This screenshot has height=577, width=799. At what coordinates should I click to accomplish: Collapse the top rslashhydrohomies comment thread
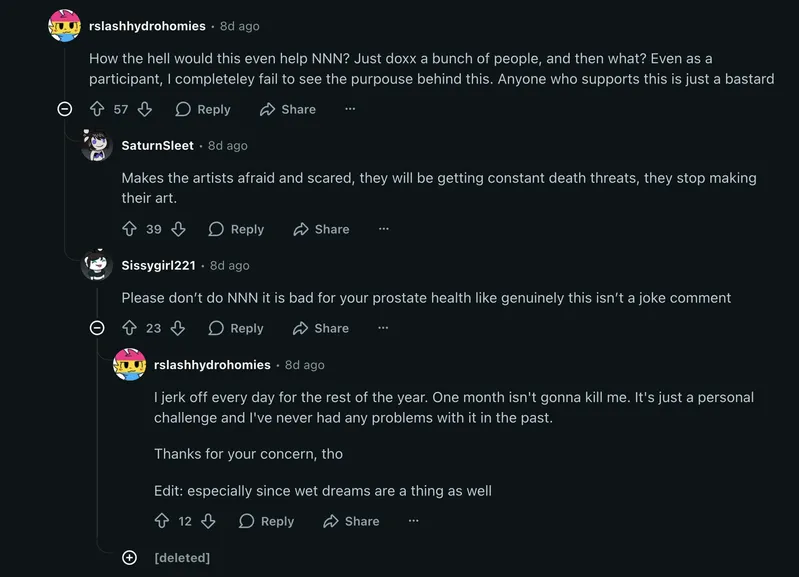coord(65,109)
